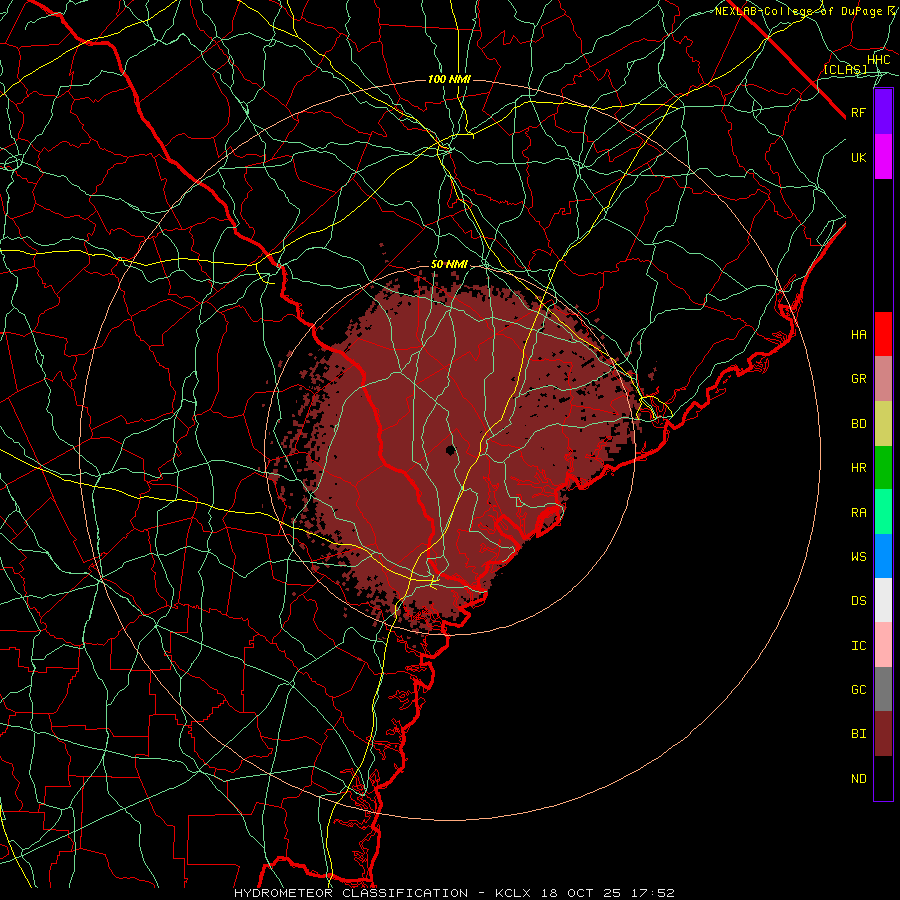
Task: Click the 'HYDROMETEOR CLASSIFICATION' caption text
Action: click(351, 893)
